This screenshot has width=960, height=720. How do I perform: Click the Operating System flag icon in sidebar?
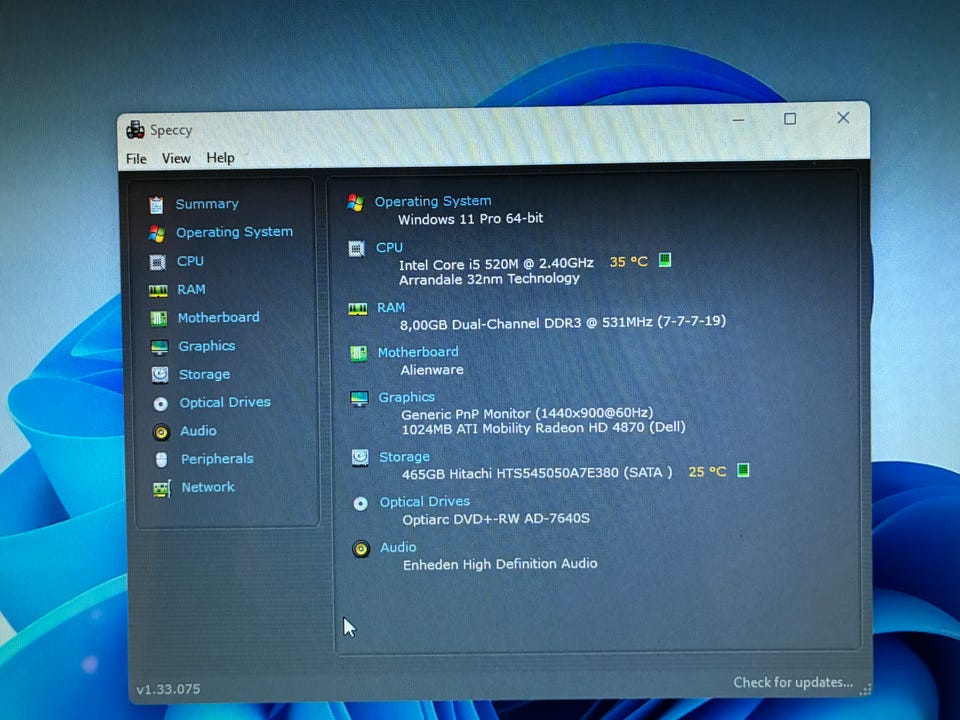coord(157,233)
